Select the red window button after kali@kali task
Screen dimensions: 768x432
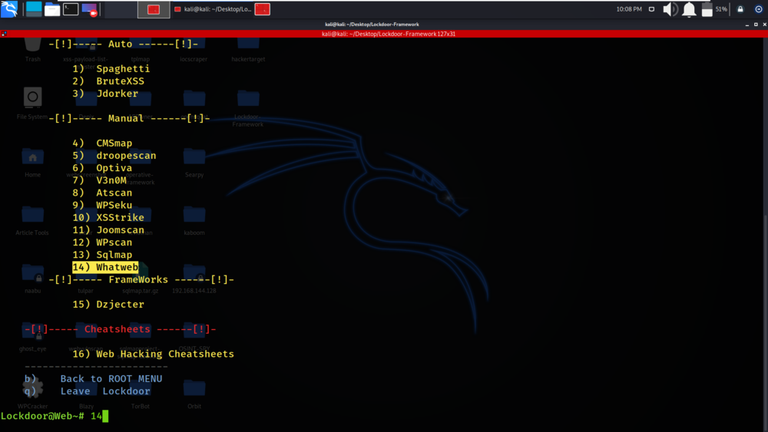(263, 9)
